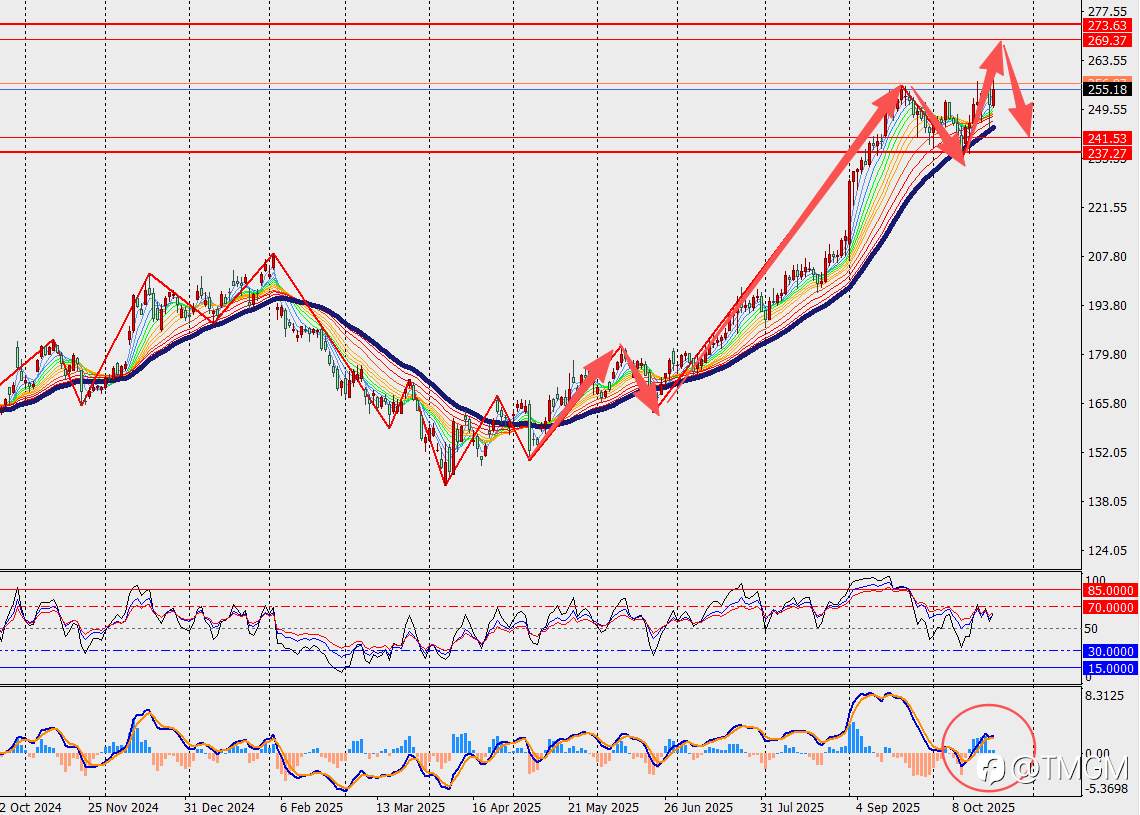
Task: Click the 16 Apr 2025 date label
Action: [x=507, y=808]
